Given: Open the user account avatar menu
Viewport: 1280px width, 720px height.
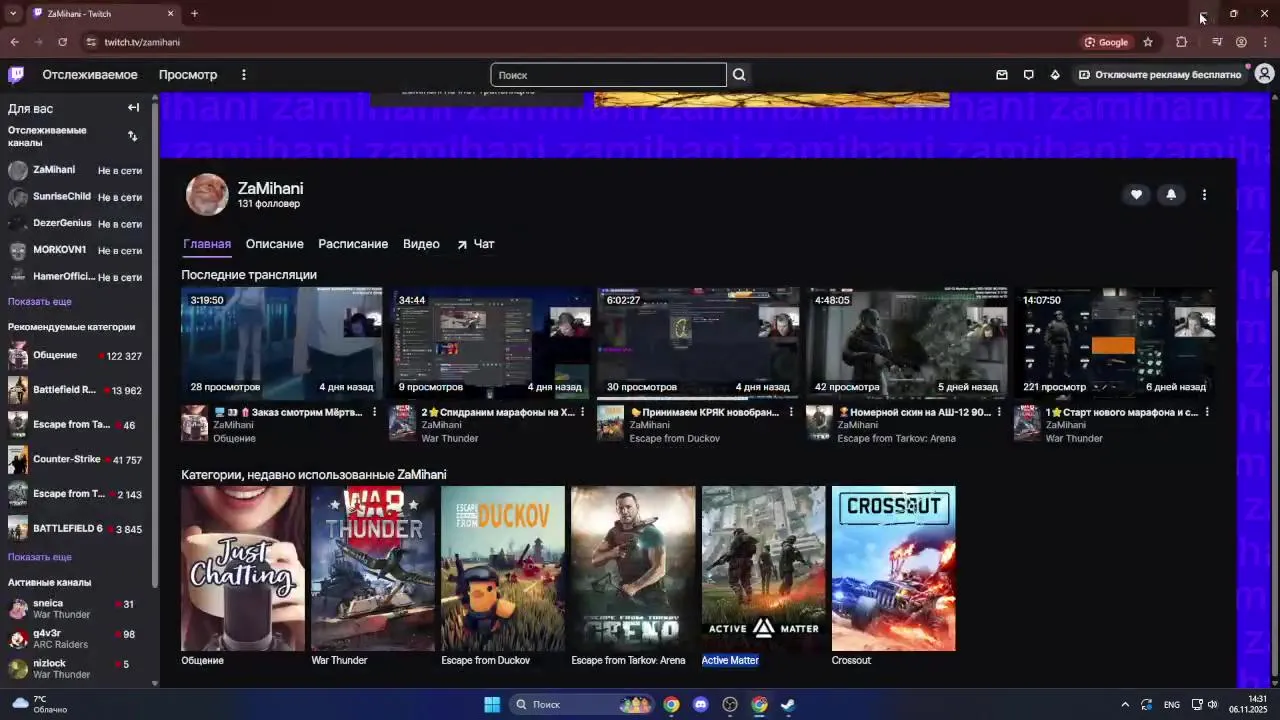Looking at the screenshot, I should tap(1264, 74).
